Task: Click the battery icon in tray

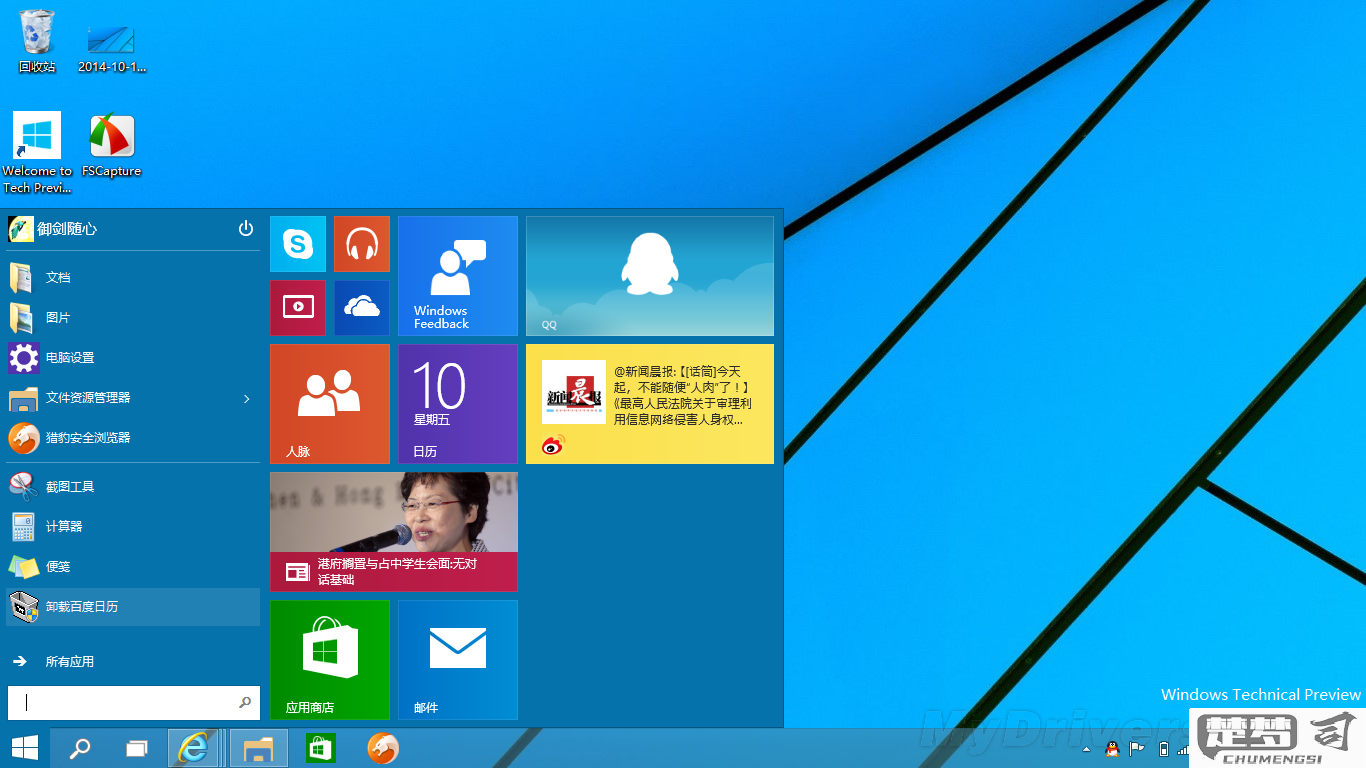Action: [x=1162, y=748]
